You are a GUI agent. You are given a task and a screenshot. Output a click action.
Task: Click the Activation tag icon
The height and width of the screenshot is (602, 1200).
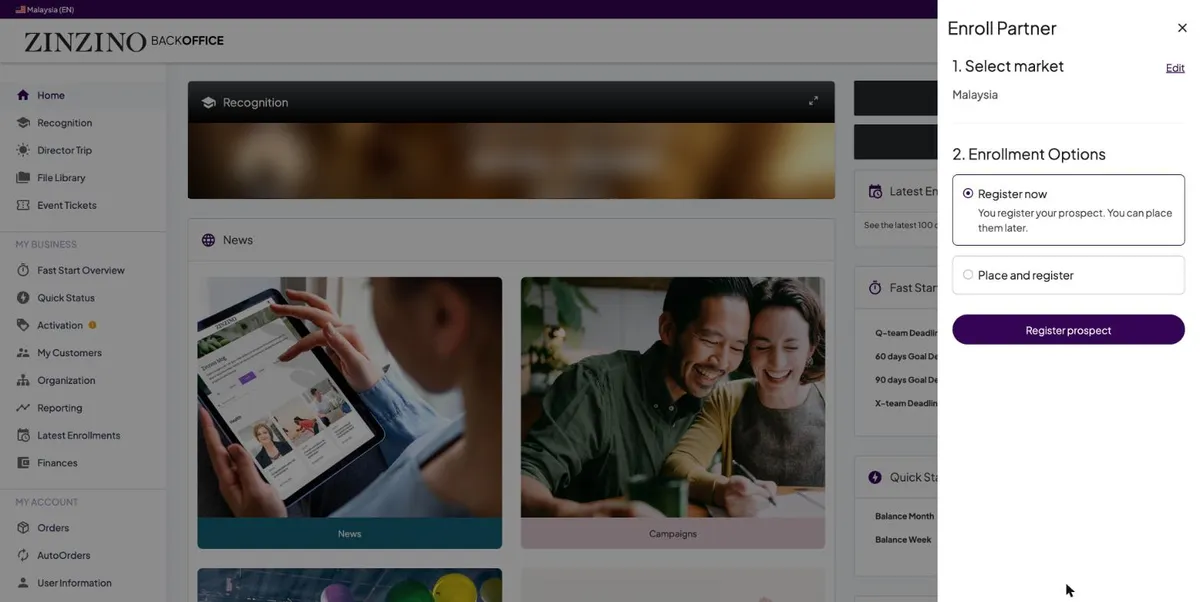pyautogui.click(x=23, y=325)
